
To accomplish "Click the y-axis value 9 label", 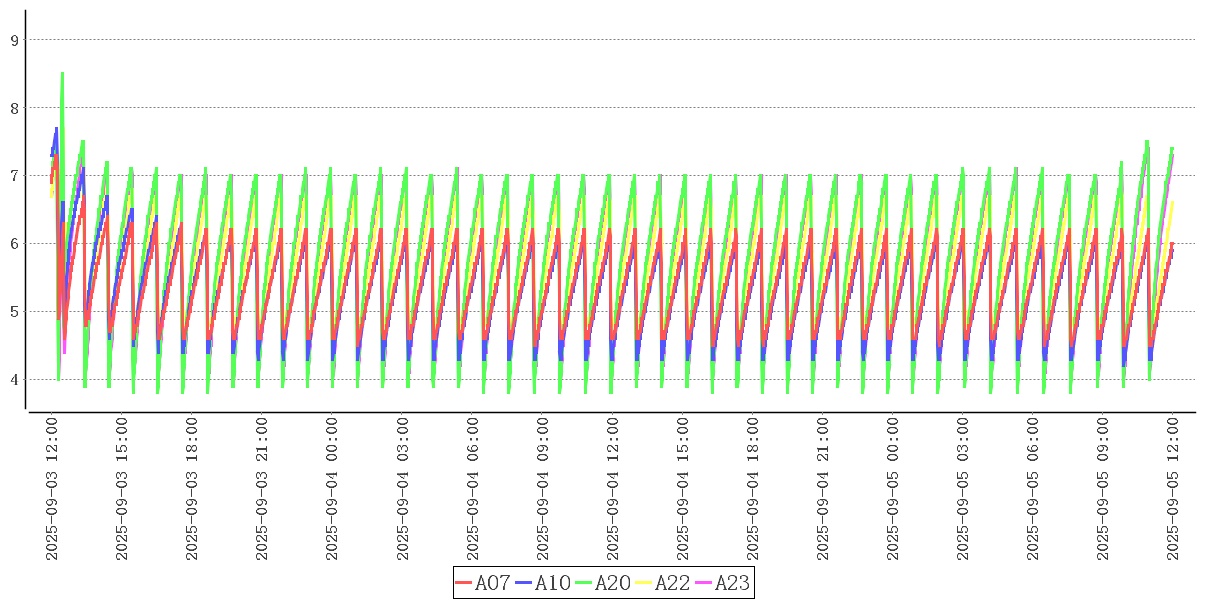I will [14, 40].
